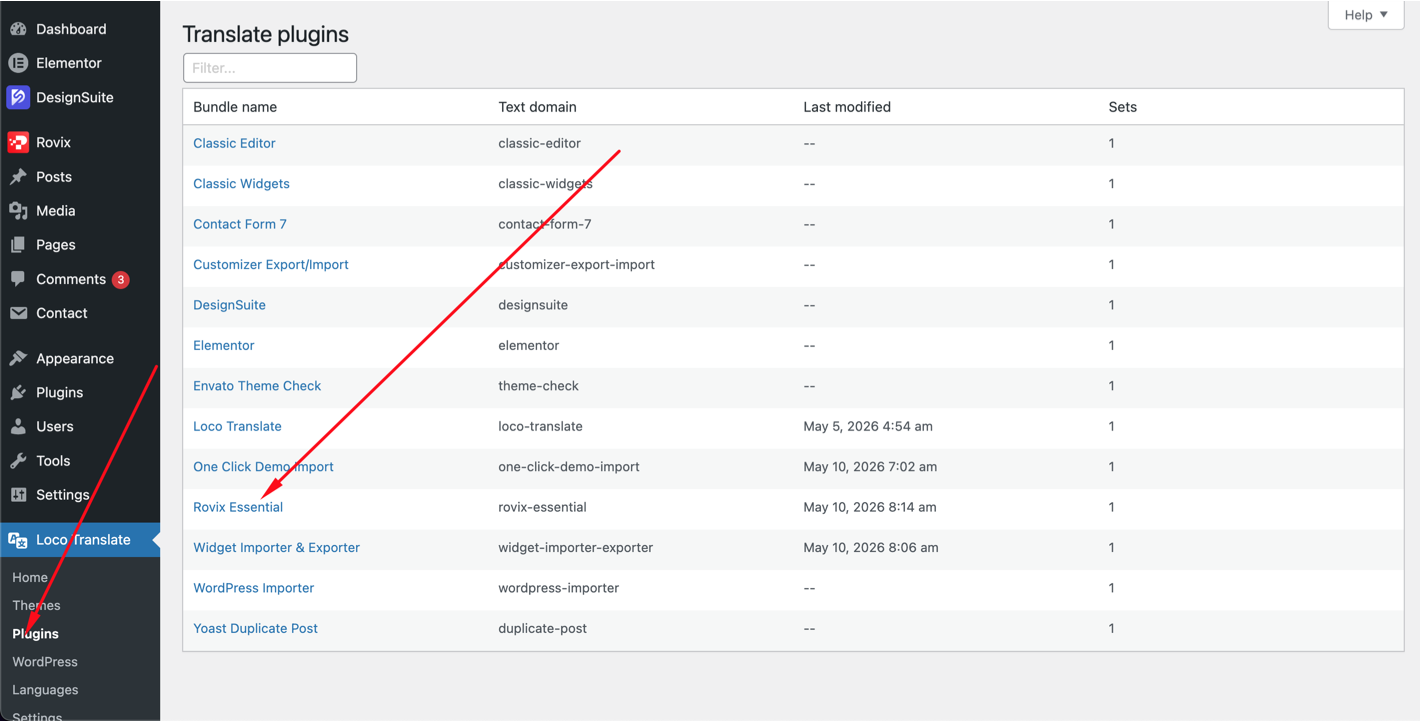
Task: Sort by Bundle name column header
Action: tap(235, 107)
